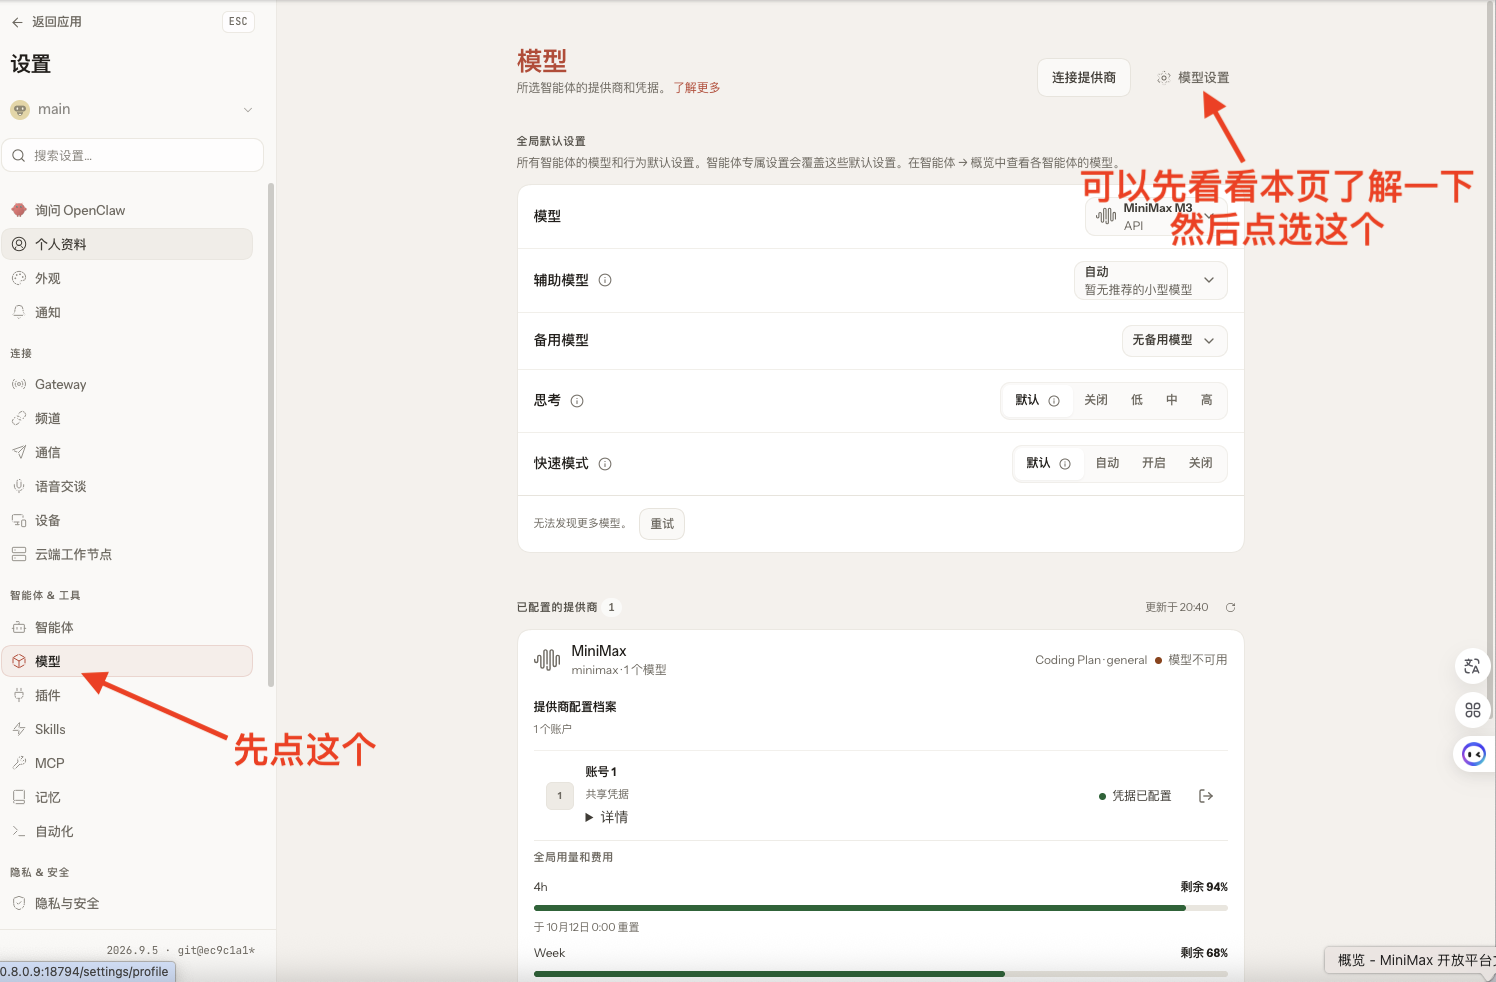Viewport: 1496px width, 982px height.
Task: Select 外观 in sidebar
Action: pos(127,278)
